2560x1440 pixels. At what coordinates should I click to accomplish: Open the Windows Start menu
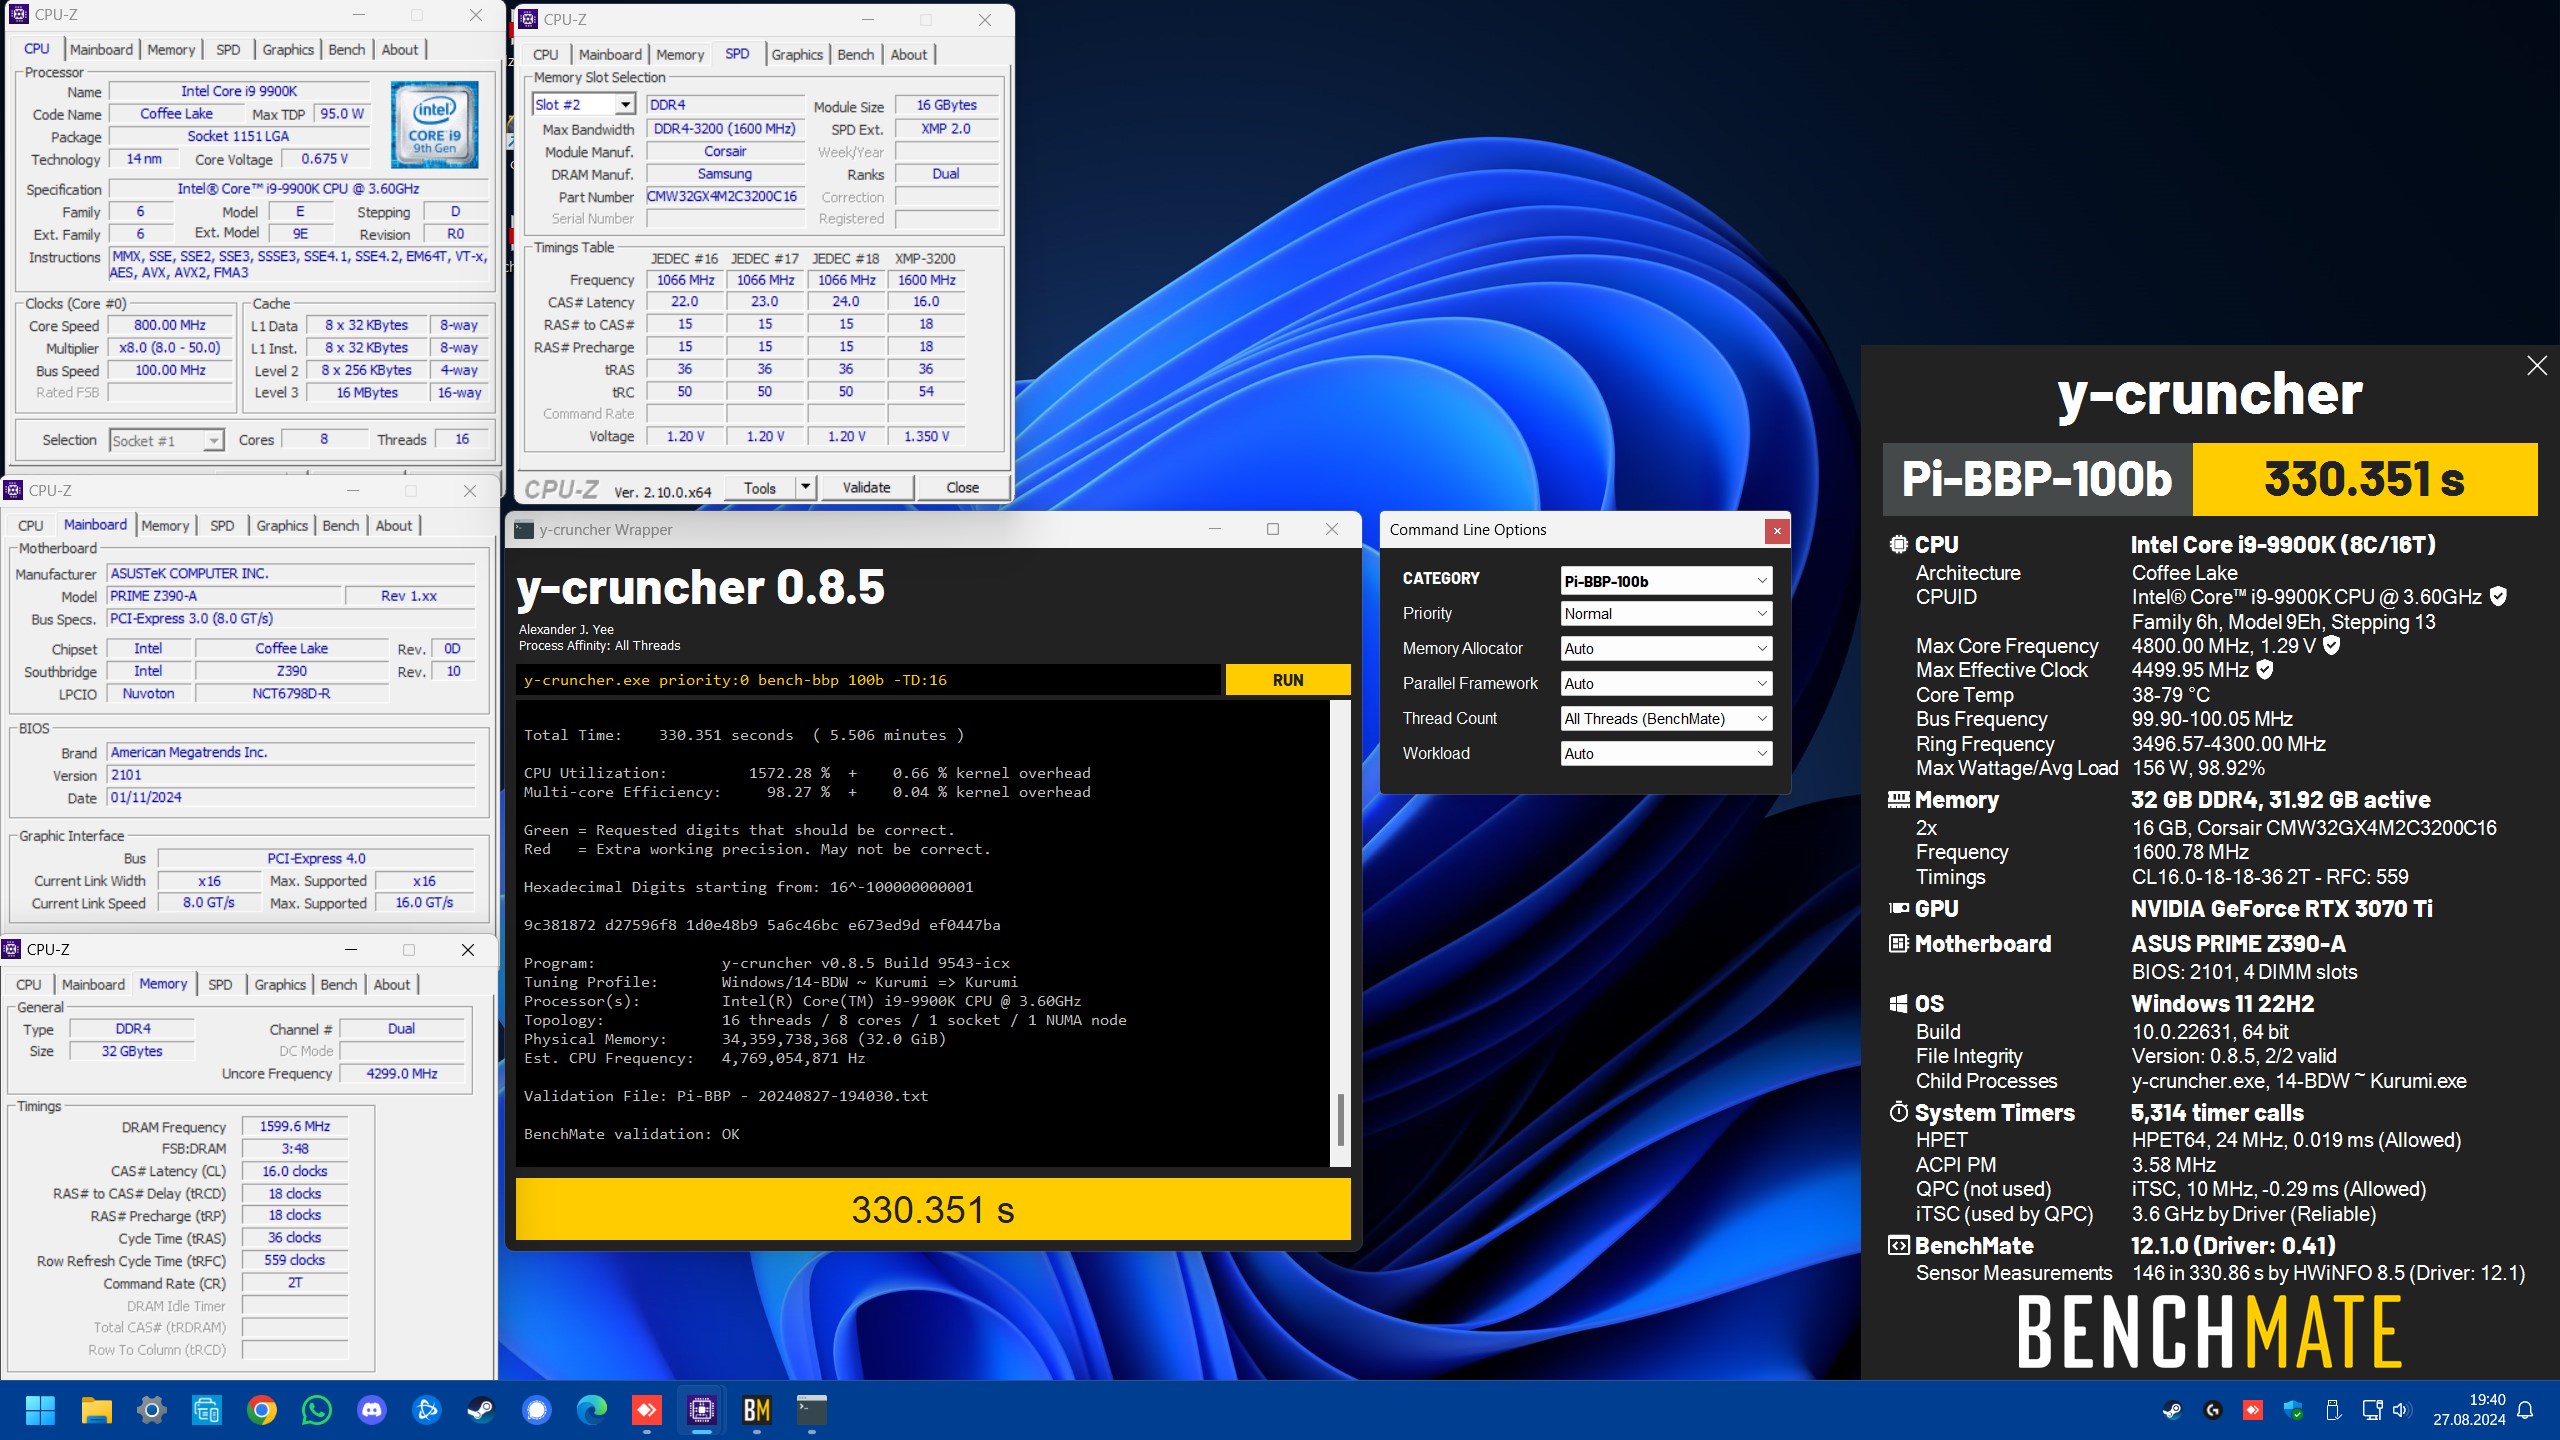click(x=40, y=1410)
